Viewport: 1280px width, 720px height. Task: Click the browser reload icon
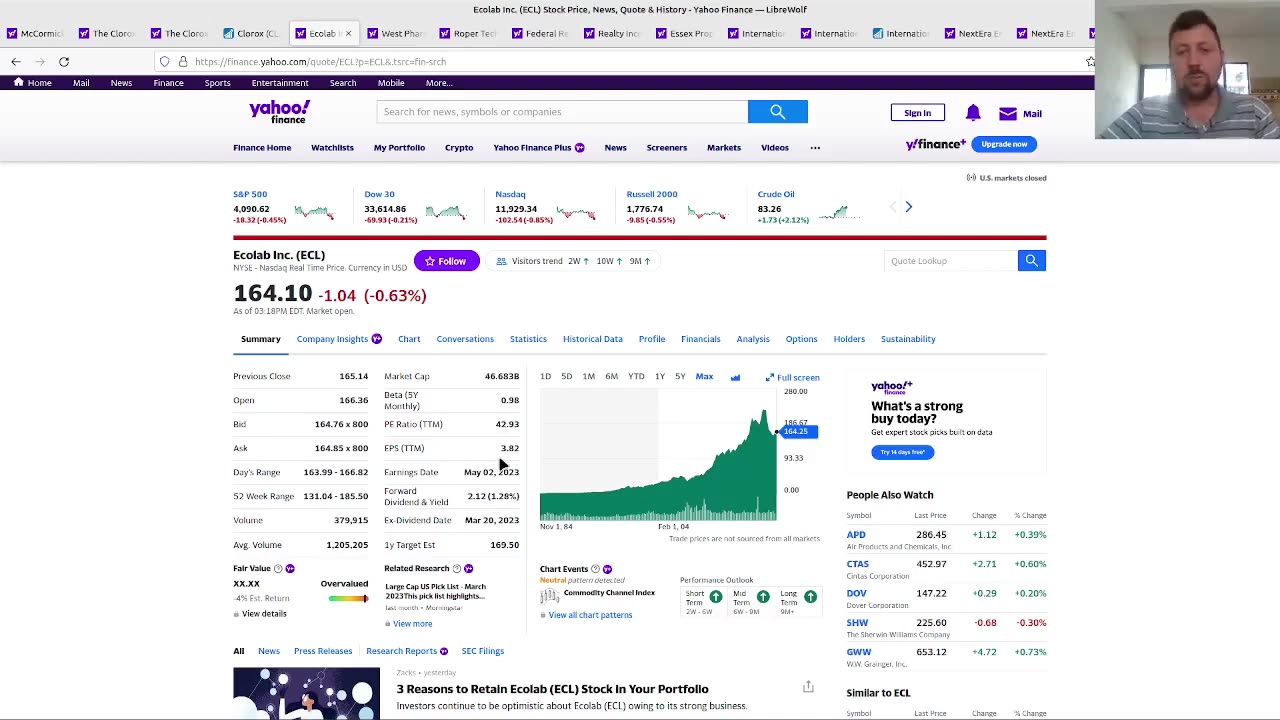pyautogui.click(x=63, y=62)
